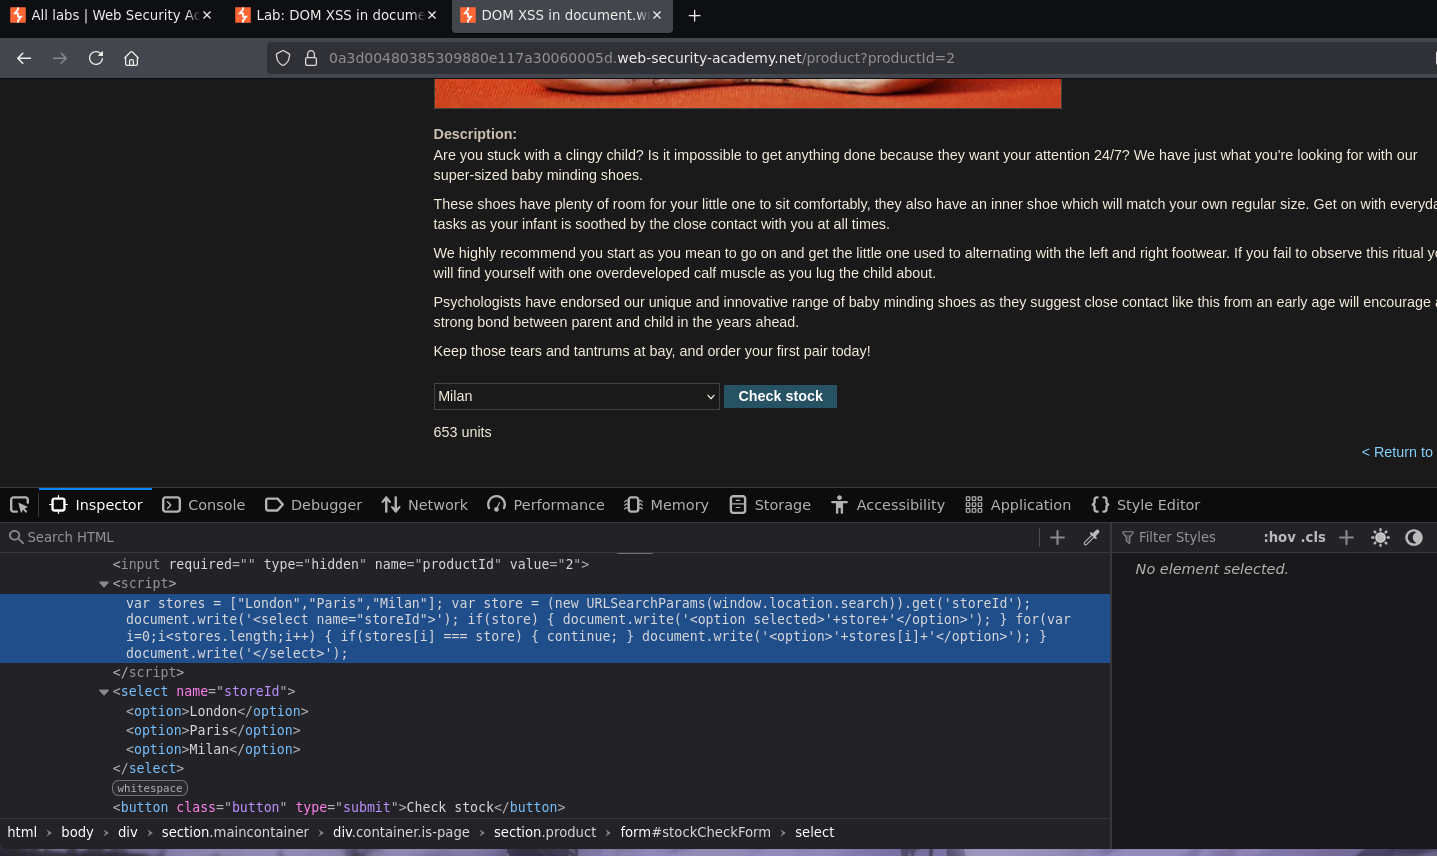Click 'html' in the breadcrumb

pyautogui.click(x=22, y=832)
